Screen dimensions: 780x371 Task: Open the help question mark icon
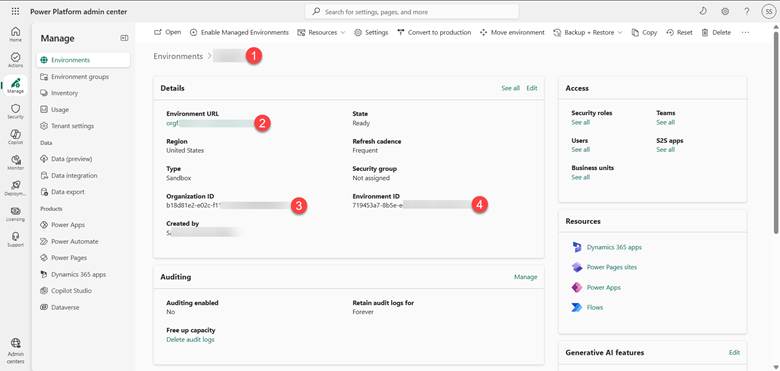coord(747,11)
